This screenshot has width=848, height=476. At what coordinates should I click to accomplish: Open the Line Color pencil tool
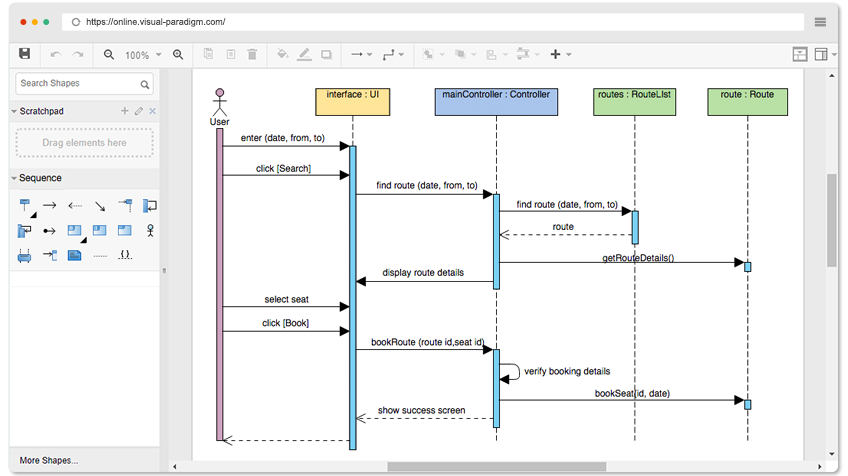point(304,54)
